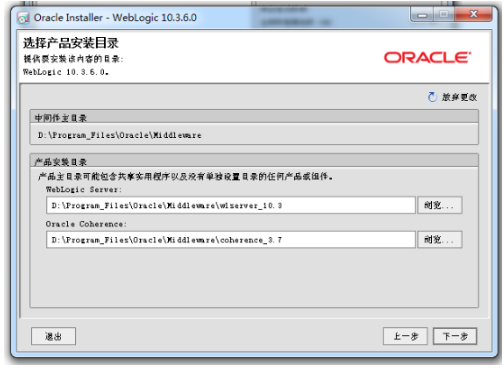Screen dimensions: 504x368
Task: Close the Oracle Installer window
Action: click(473, 14)
